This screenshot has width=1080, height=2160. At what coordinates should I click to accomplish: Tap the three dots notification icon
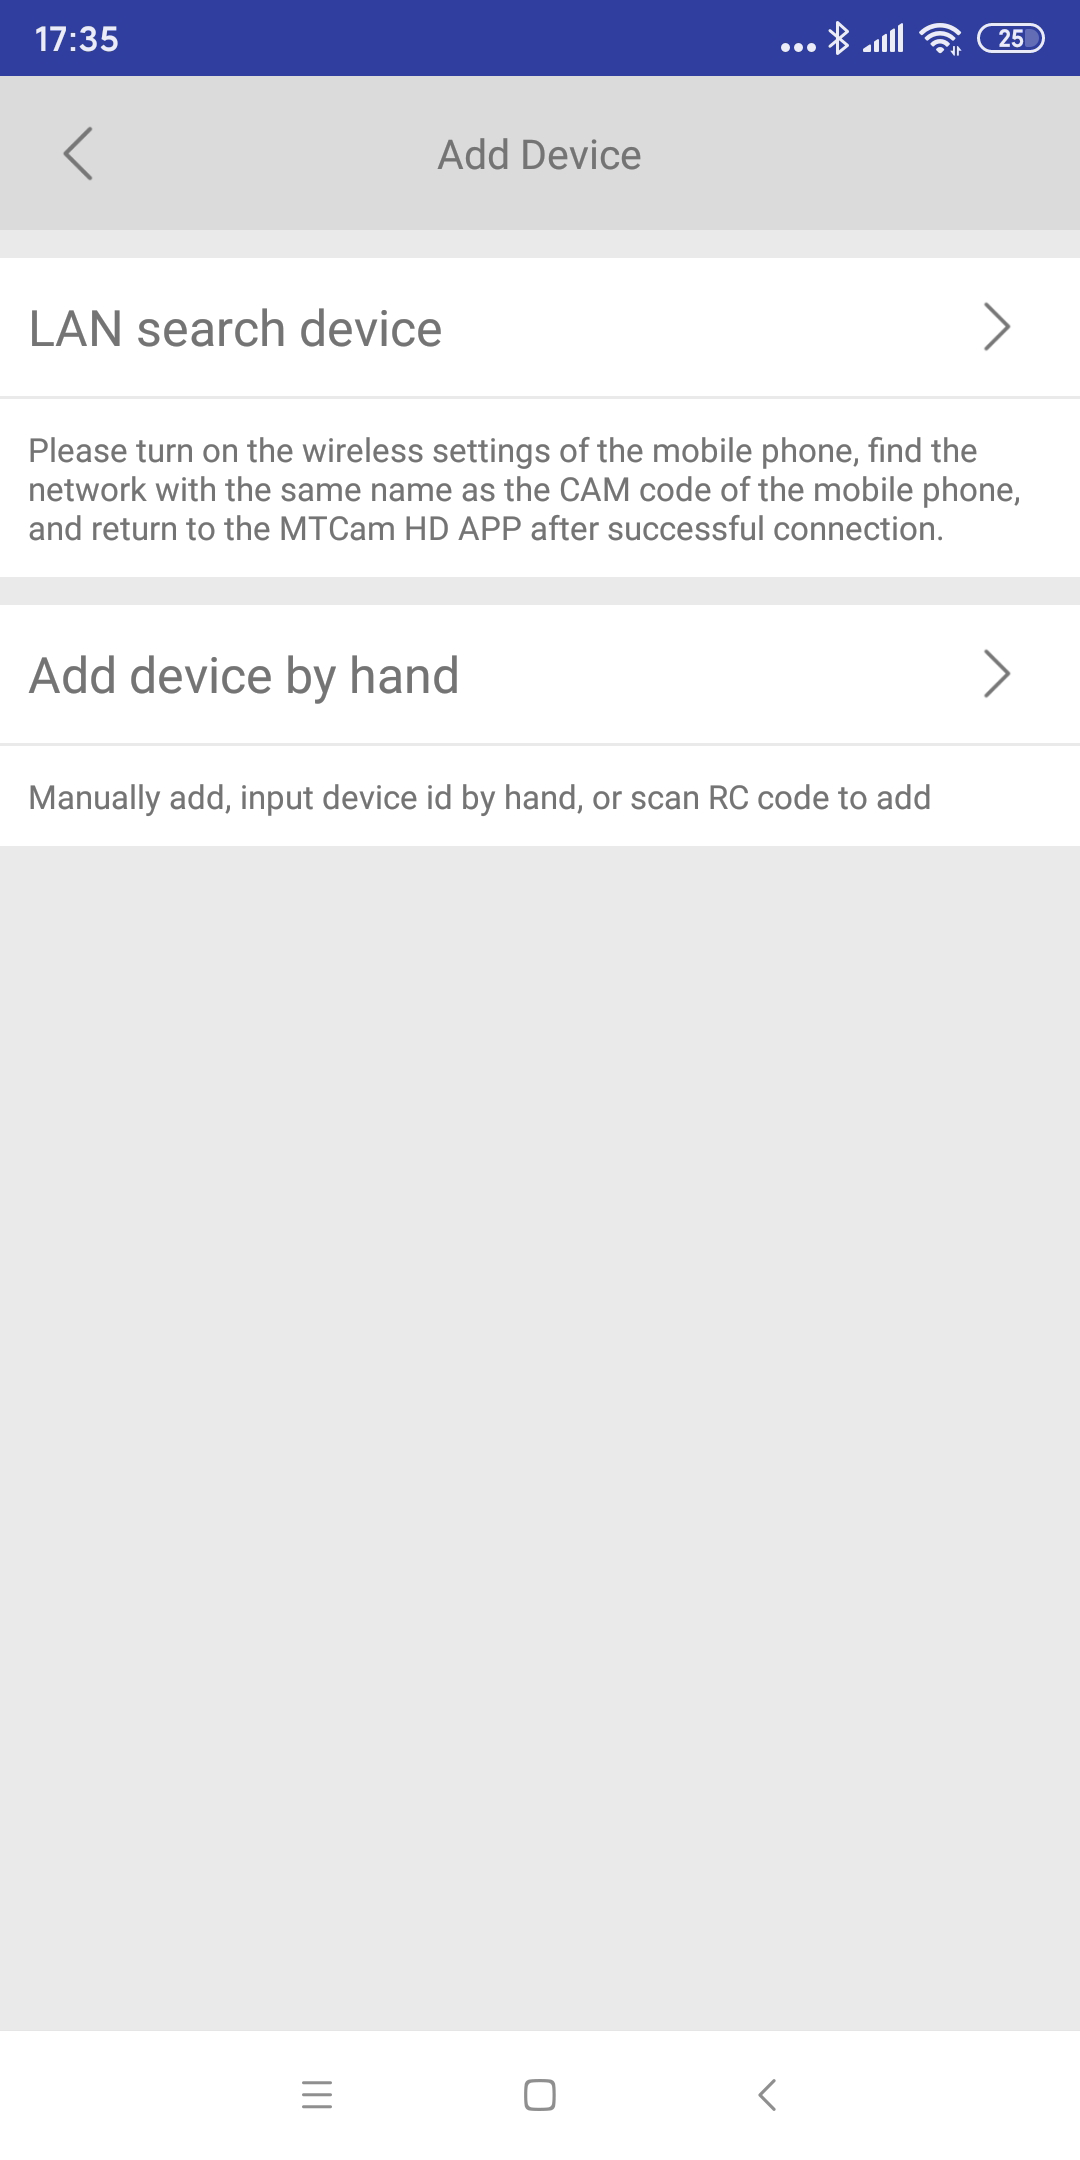pos(798,46)
